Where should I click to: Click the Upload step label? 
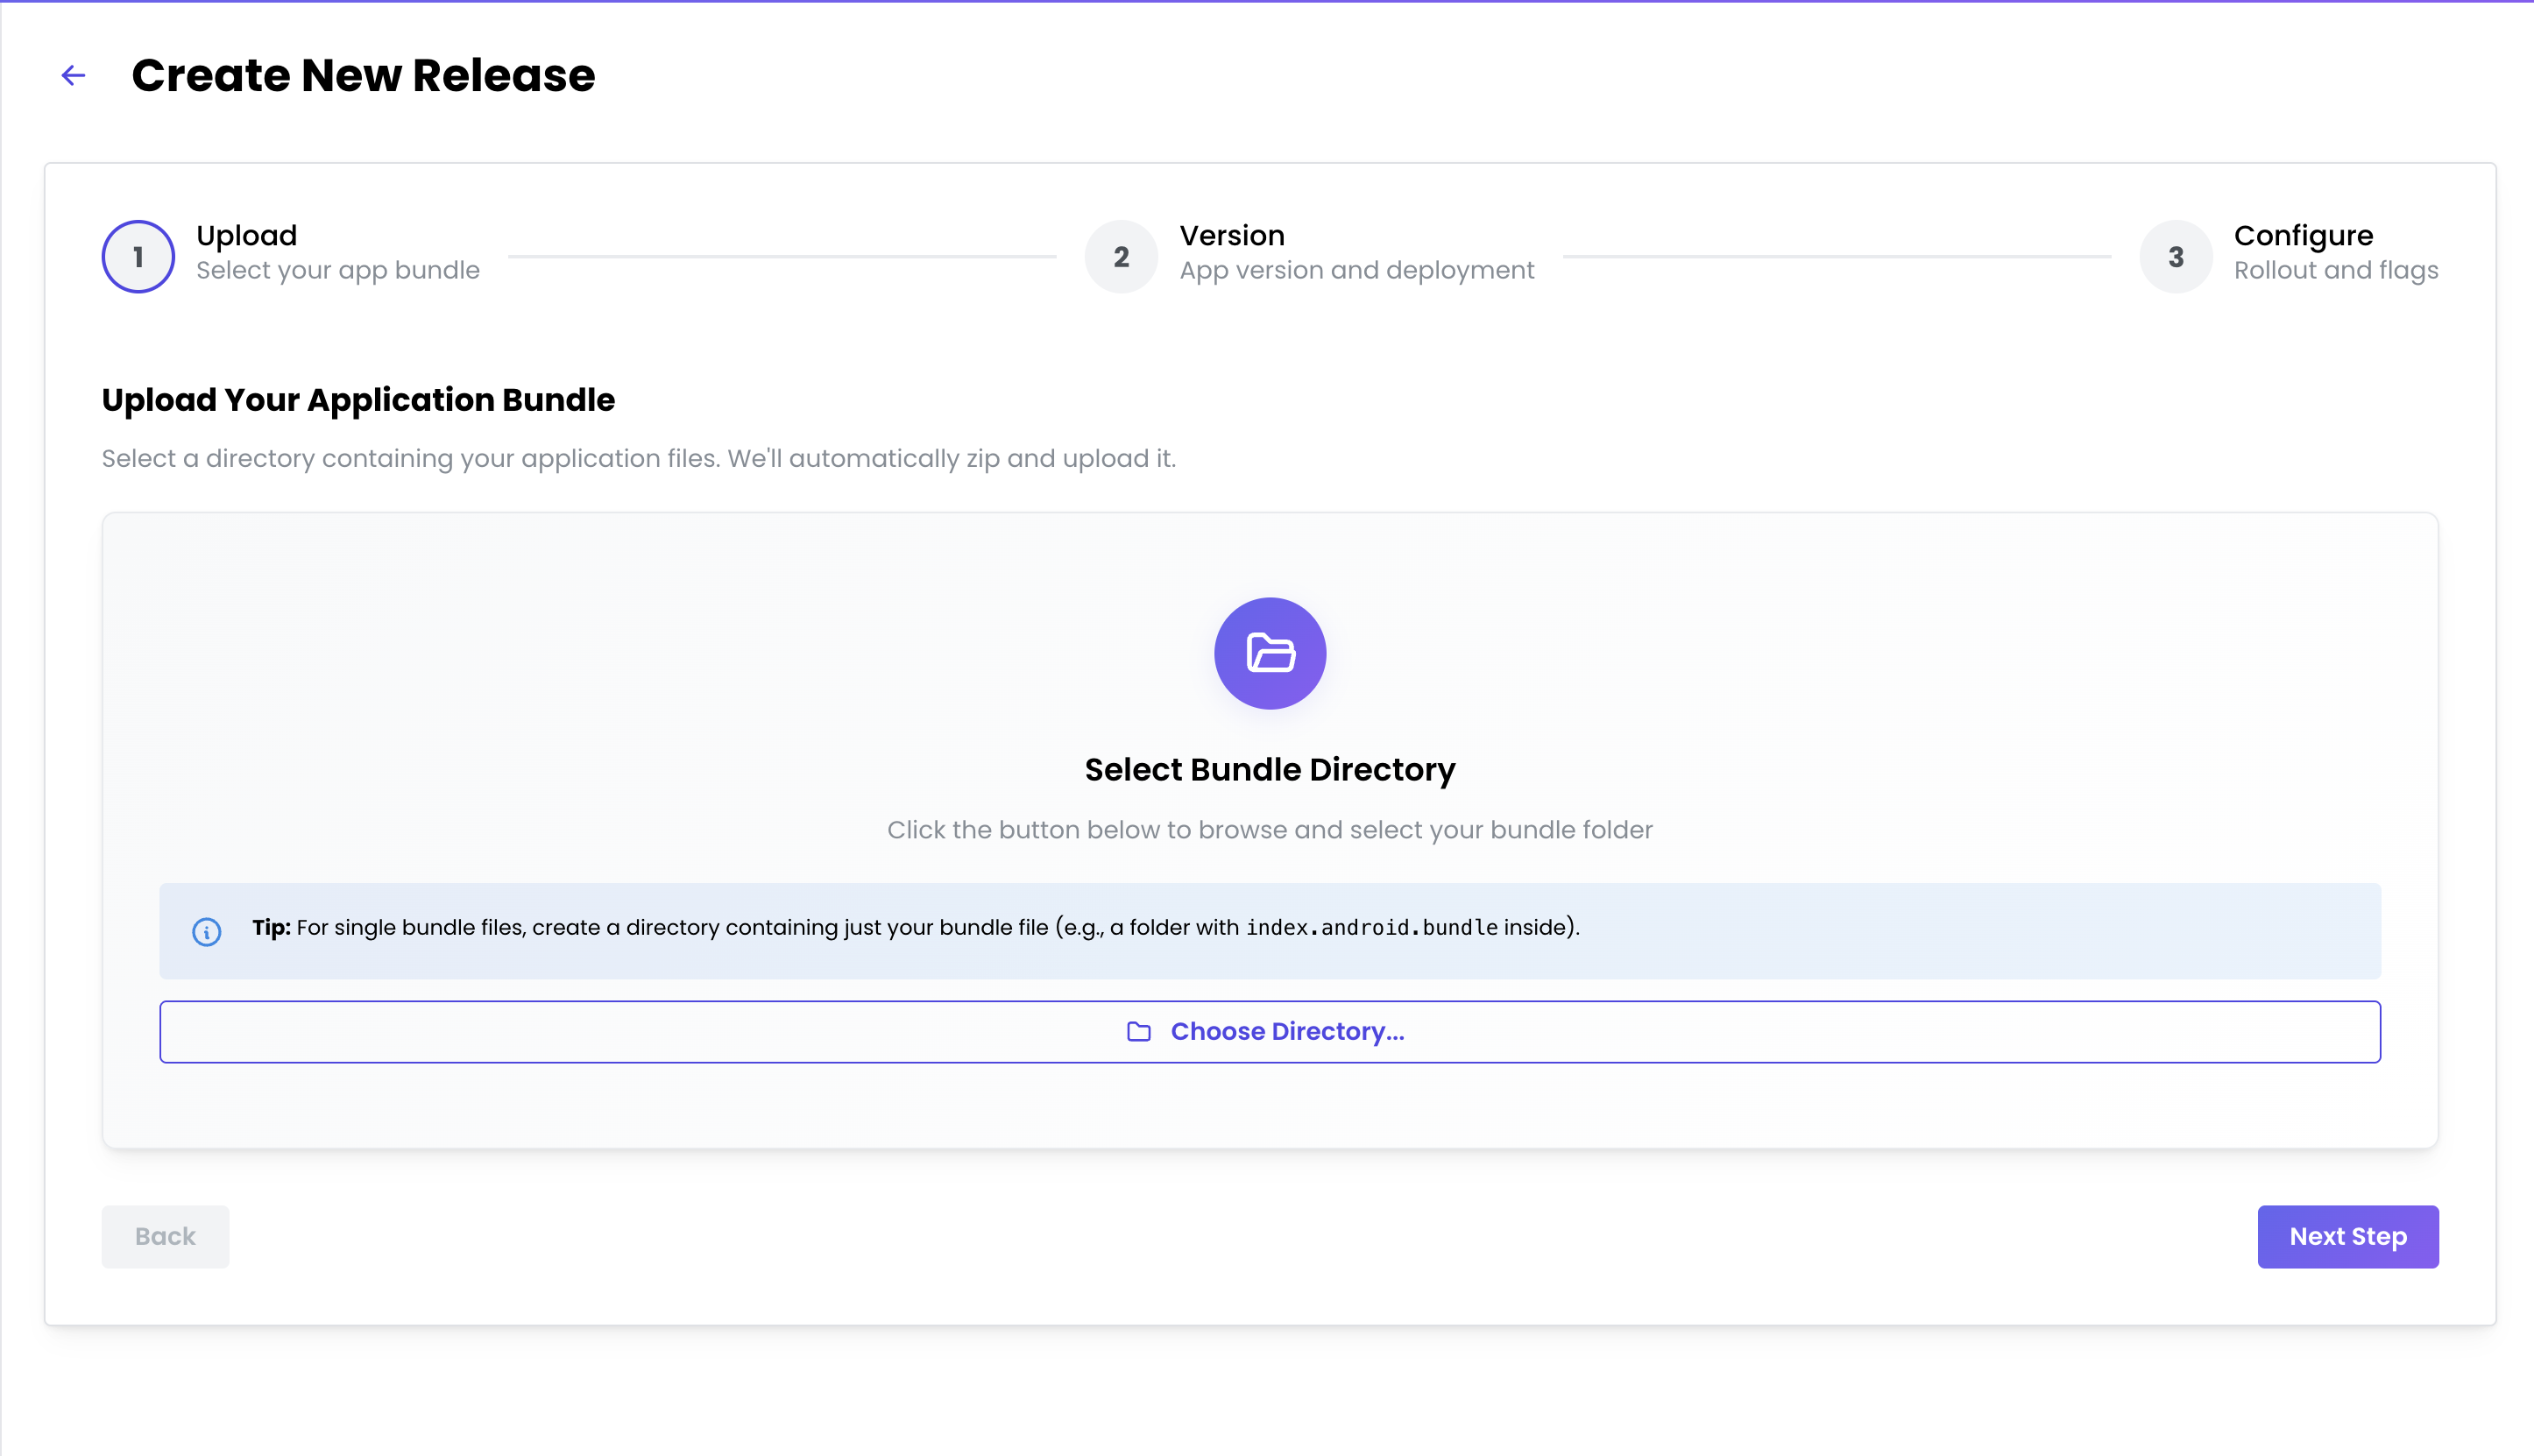(x=246, y=236)
